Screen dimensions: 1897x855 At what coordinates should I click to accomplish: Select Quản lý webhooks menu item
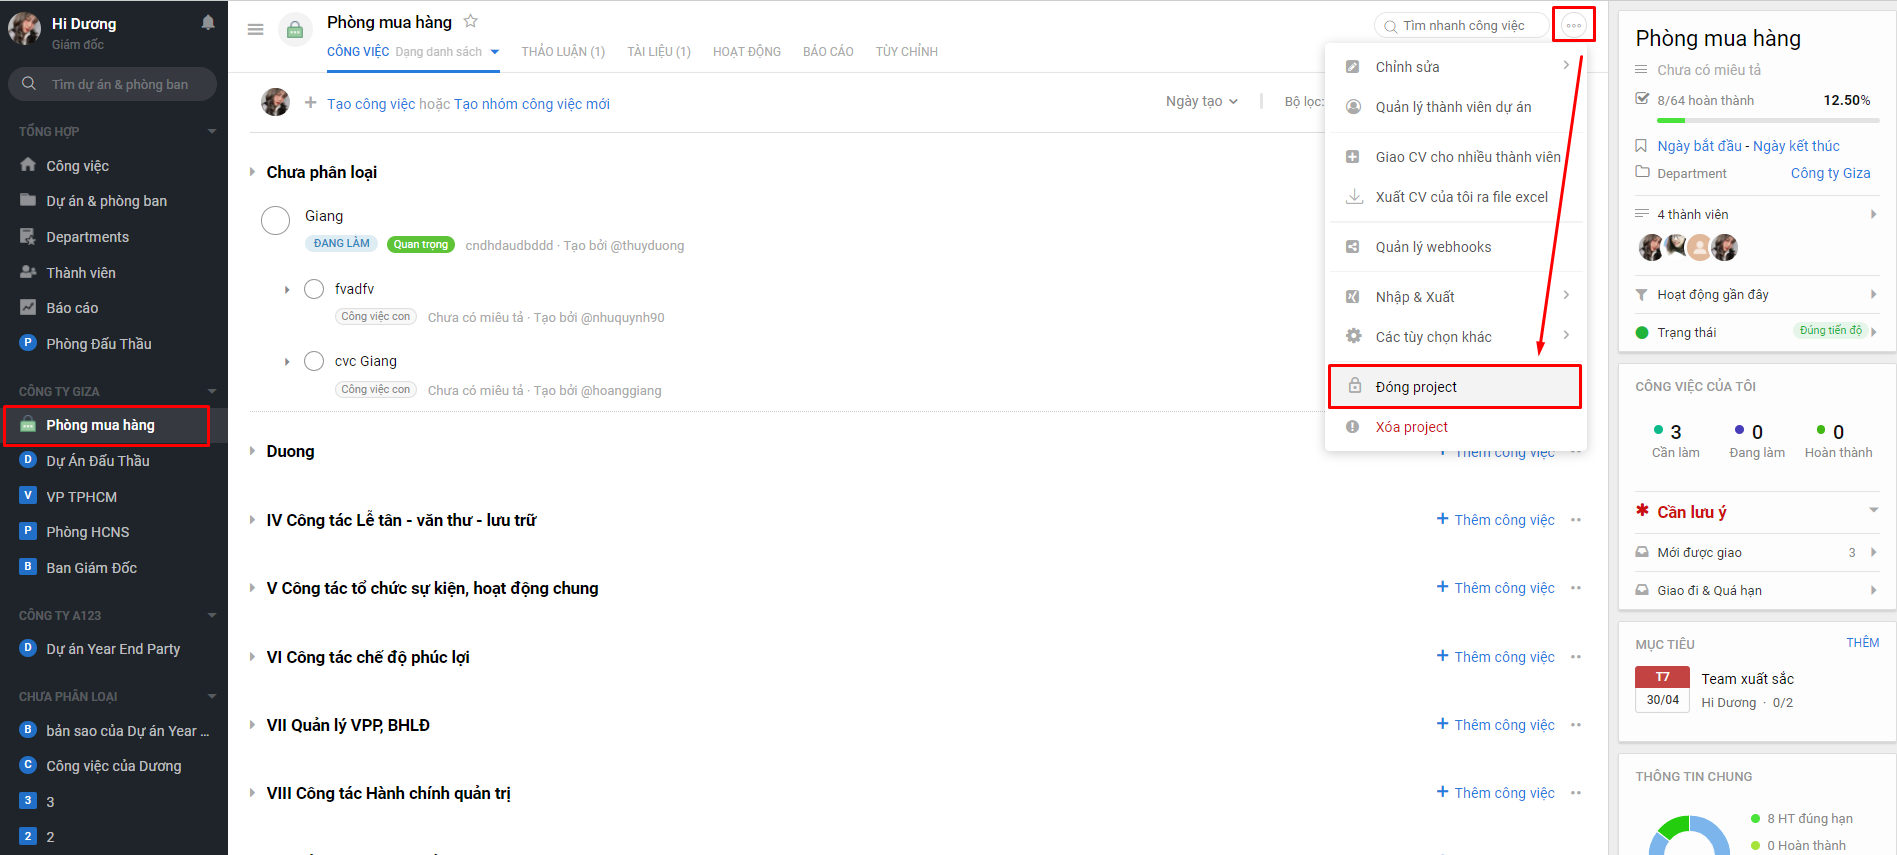tap(1456, 247)
